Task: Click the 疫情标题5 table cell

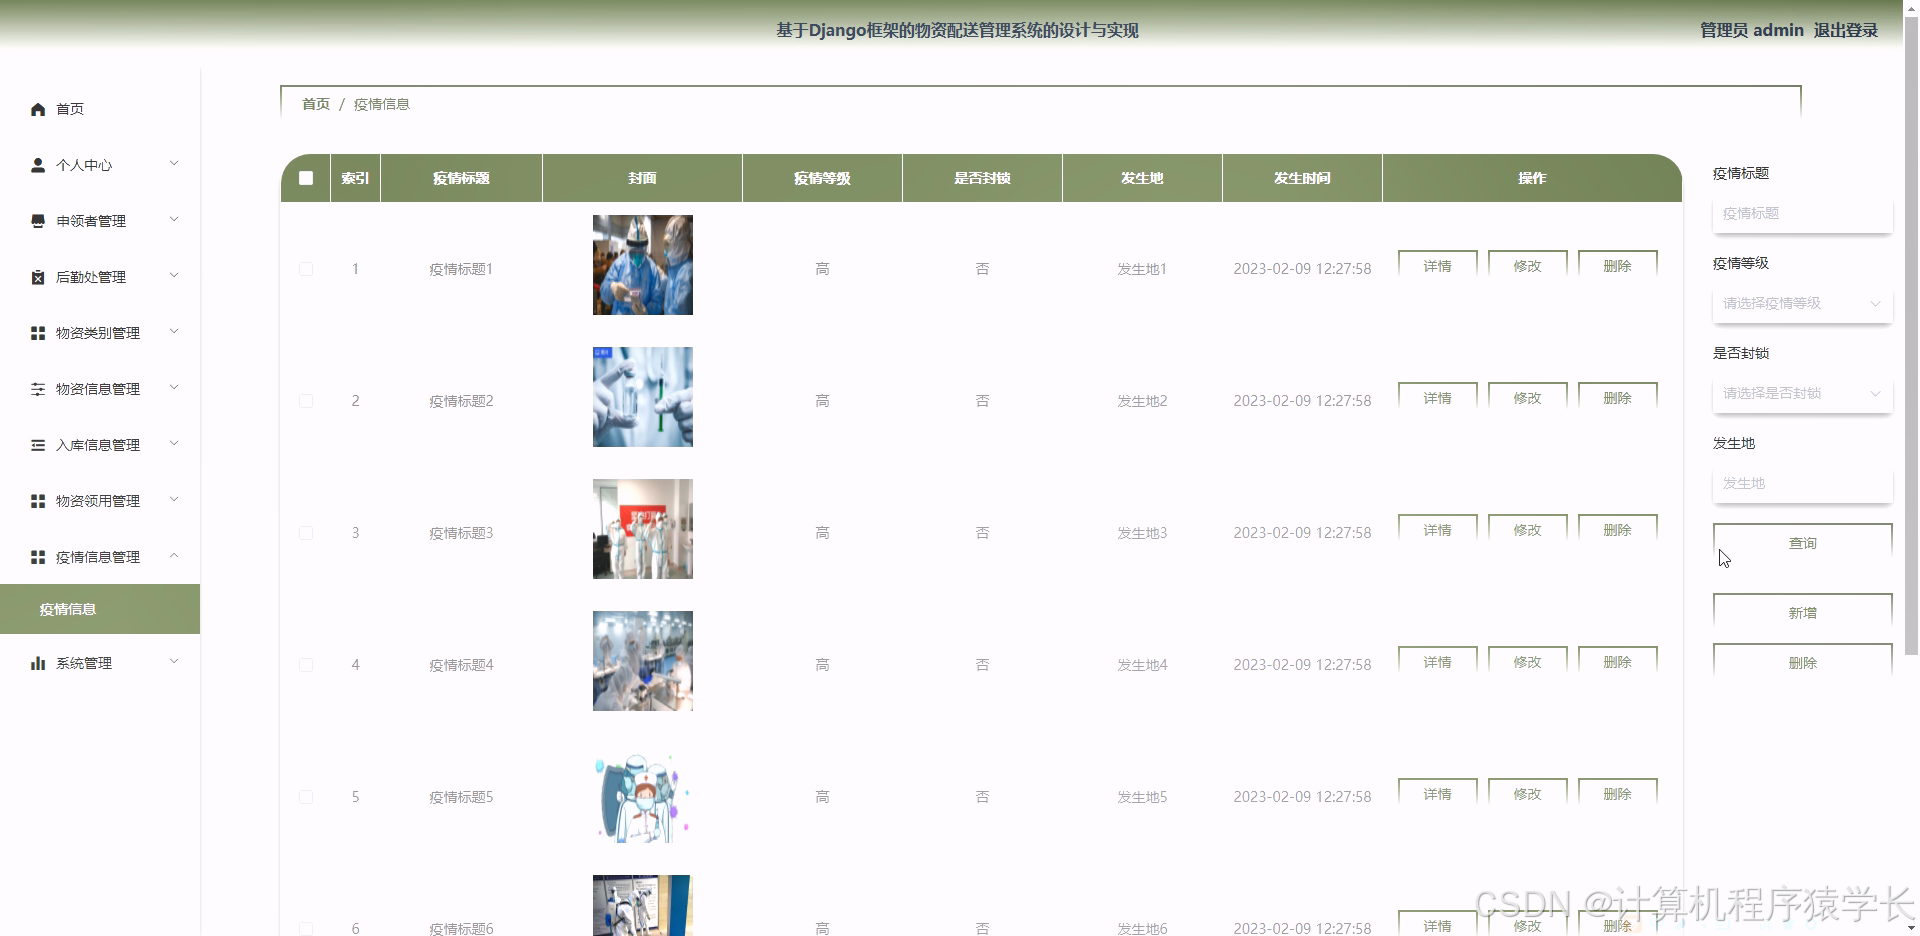Action: [461, 797]
